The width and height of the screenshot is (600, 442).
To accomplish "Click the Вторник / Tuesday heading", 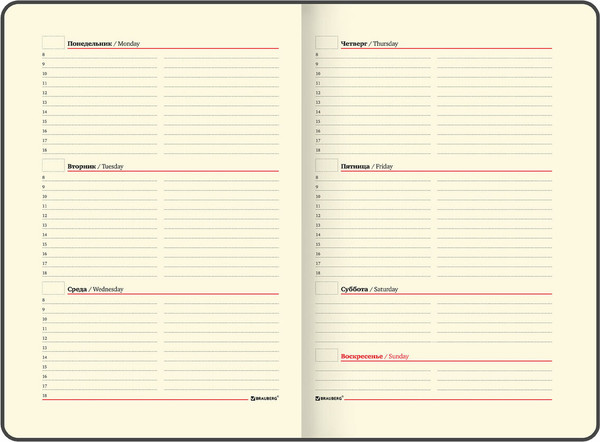I will [95, 167].
